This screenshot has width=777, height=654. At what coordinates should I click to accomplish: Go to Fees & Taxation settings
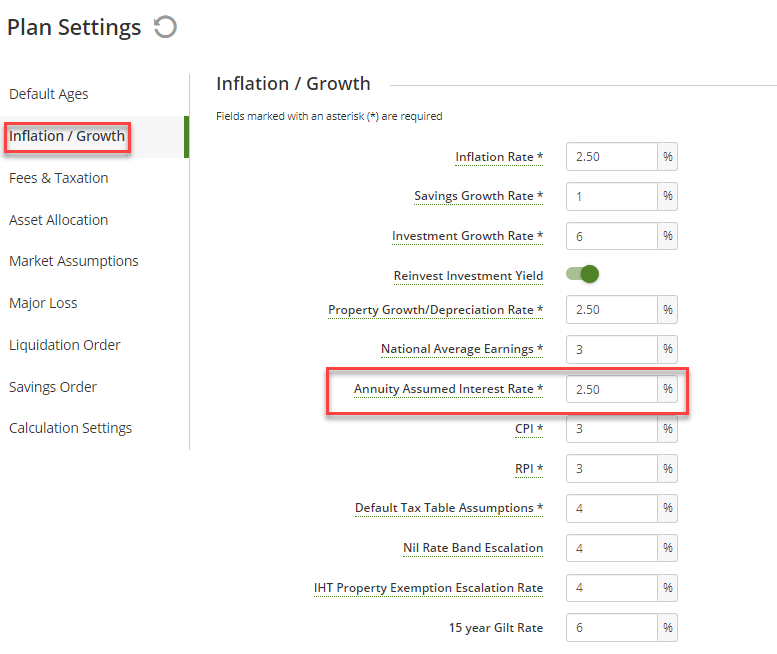pyautogui.click(x=59, y=178)
